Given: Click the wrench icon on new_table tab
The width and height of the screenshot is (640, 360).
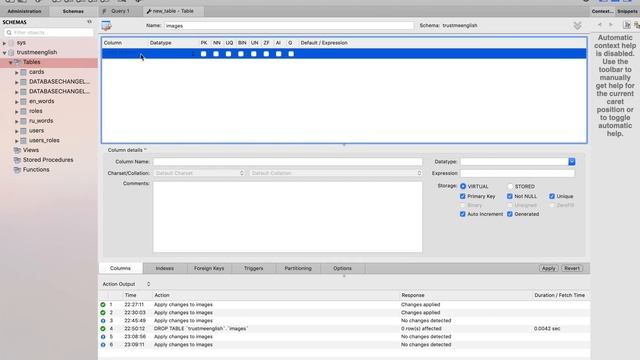Looking at the screenshot, I should pyautogui.click(x=149, y=11).
